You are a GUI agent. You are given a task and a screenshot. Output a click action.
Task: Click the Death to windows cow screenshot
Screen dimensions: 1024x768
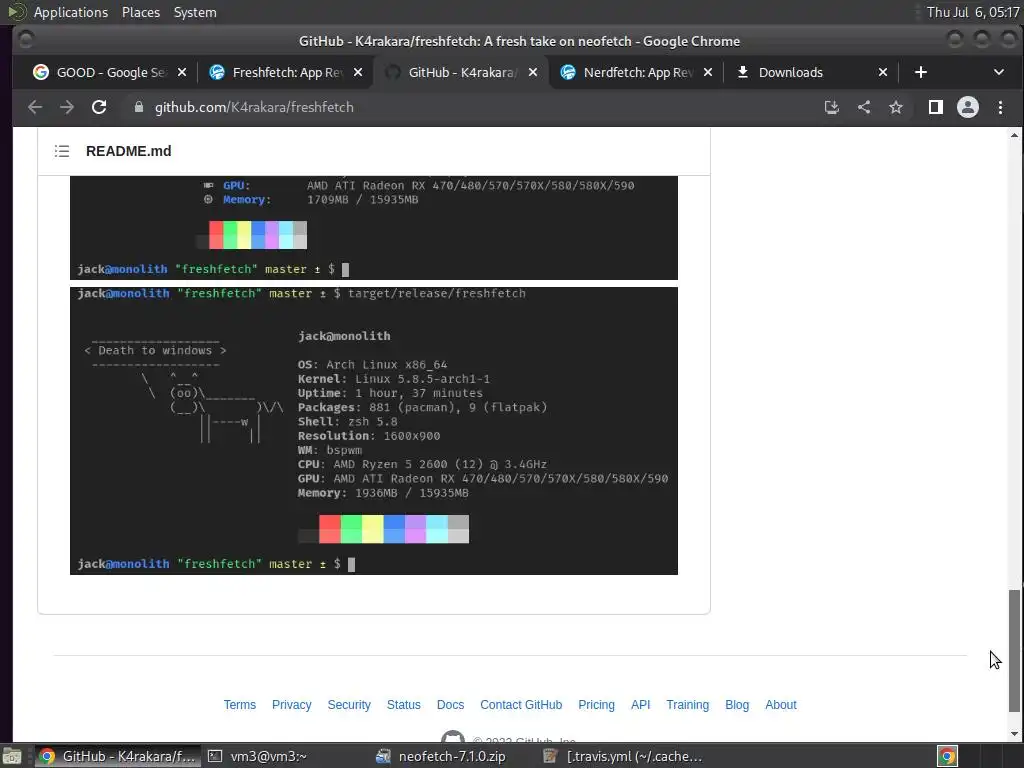click(x=374, y=431)
